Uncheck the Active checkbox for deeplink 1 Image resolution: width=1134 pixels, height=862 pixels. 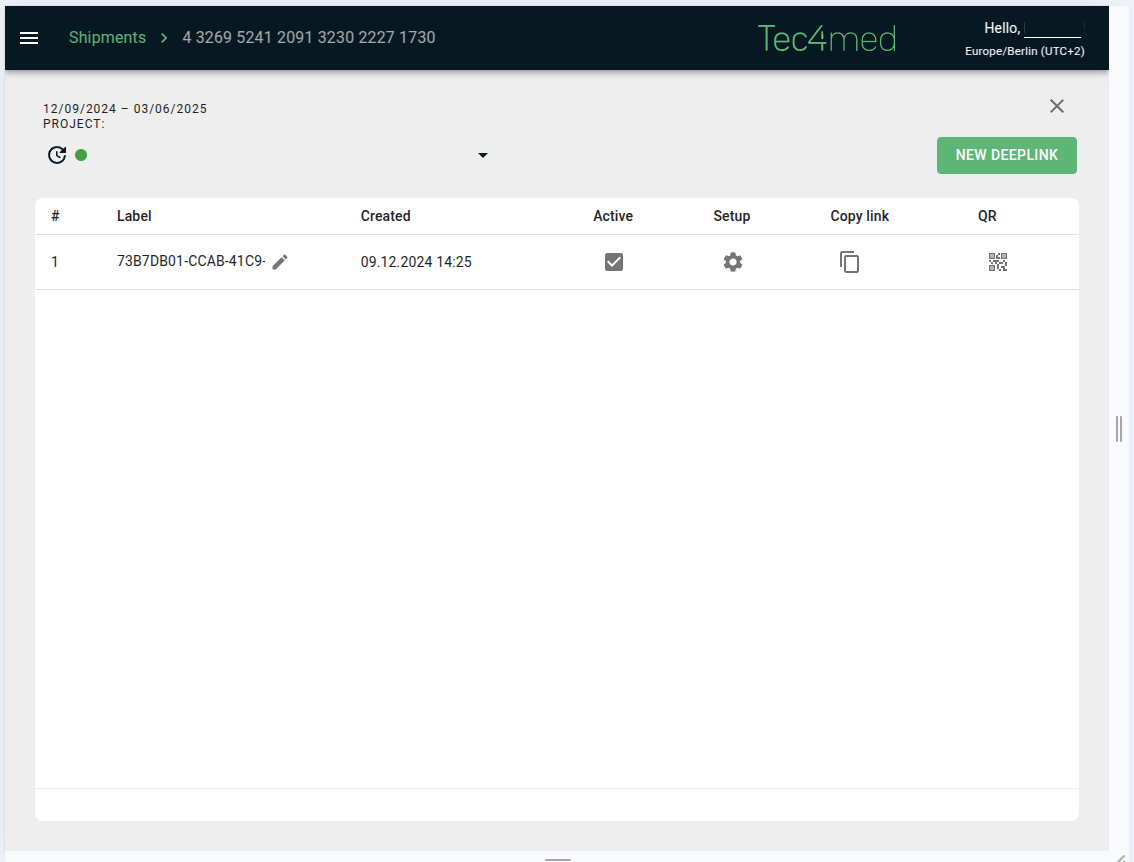tap(614, 262)
